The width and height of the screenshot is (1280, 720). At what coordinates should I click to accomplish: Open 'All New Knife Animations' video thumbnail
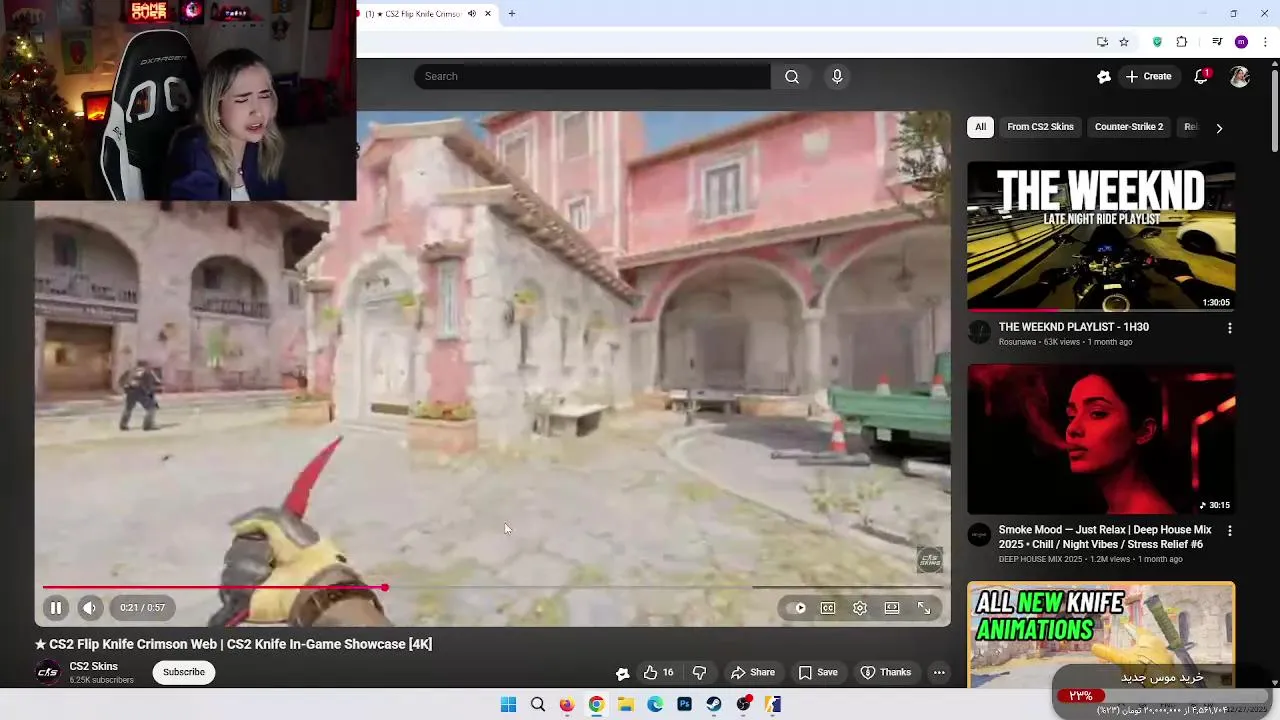(x=1101, y=633)
